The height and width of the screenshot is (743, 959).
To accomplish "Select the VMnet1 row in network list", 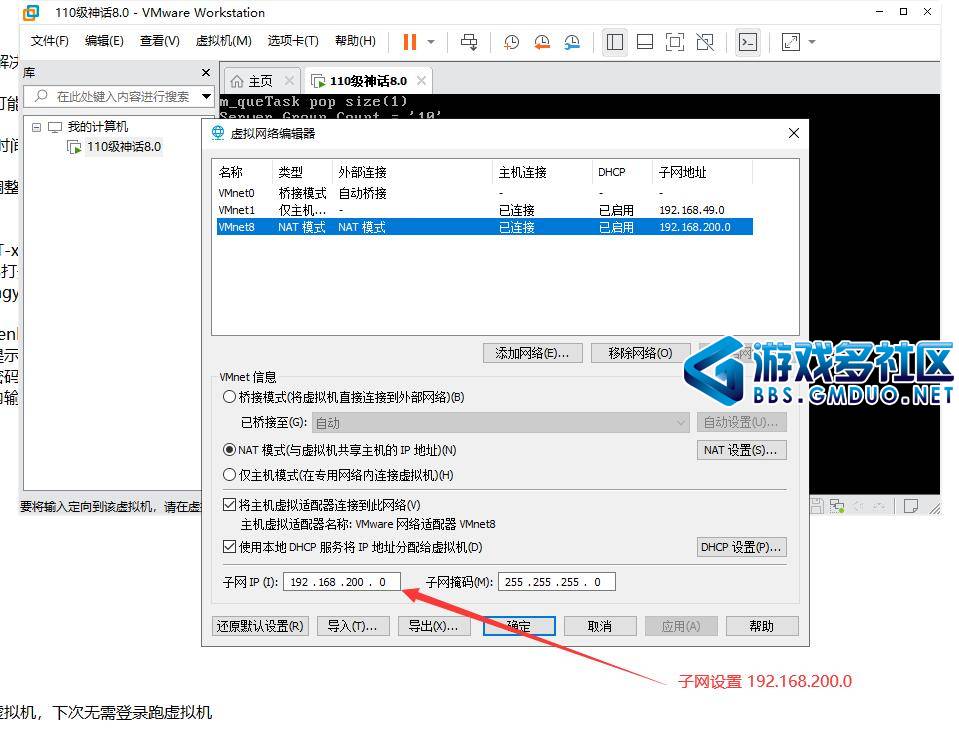I will click(484, 210).
